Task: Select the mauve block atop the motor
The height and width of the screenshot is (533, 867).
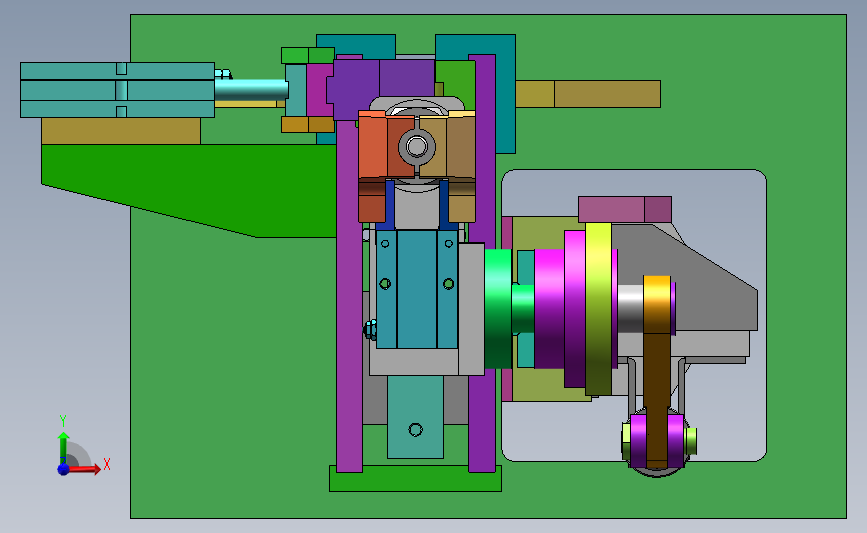Action: (625, 209)
